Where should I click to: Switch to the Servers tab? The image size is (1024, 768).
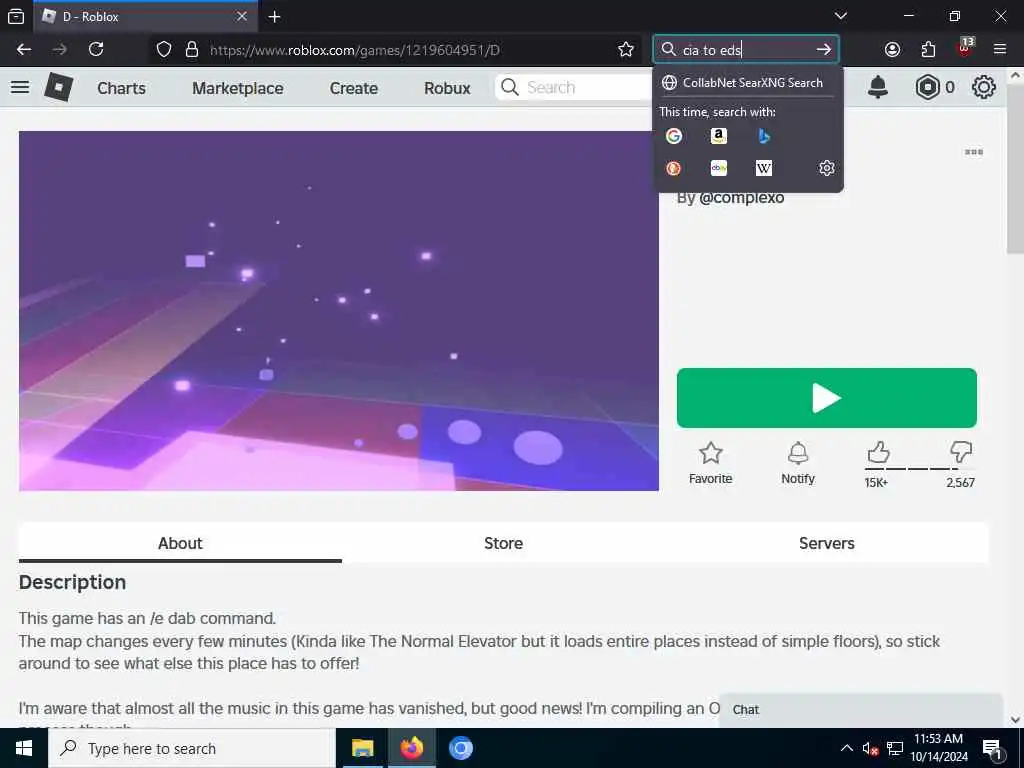(826, 543)
